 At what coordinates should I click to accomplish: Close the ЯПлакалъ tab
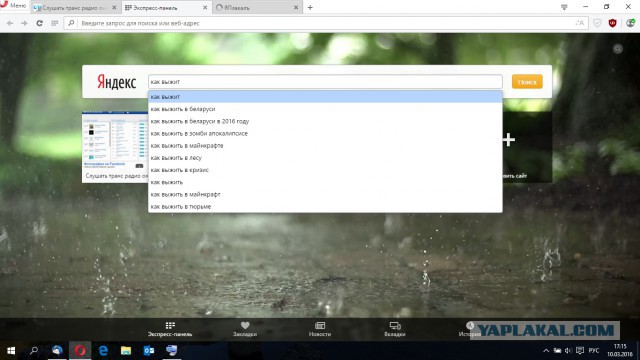click(x=296, y=7)
